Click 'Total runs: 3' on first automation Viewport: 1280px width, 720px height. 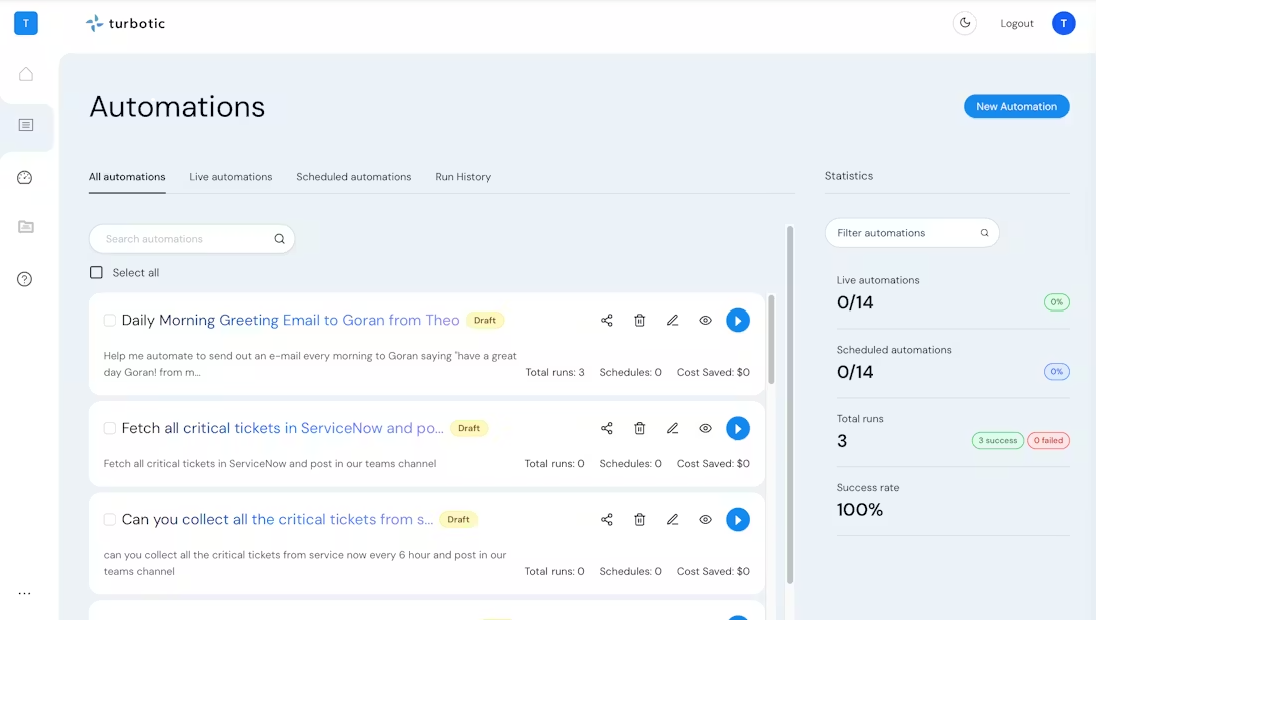[555, 372]
